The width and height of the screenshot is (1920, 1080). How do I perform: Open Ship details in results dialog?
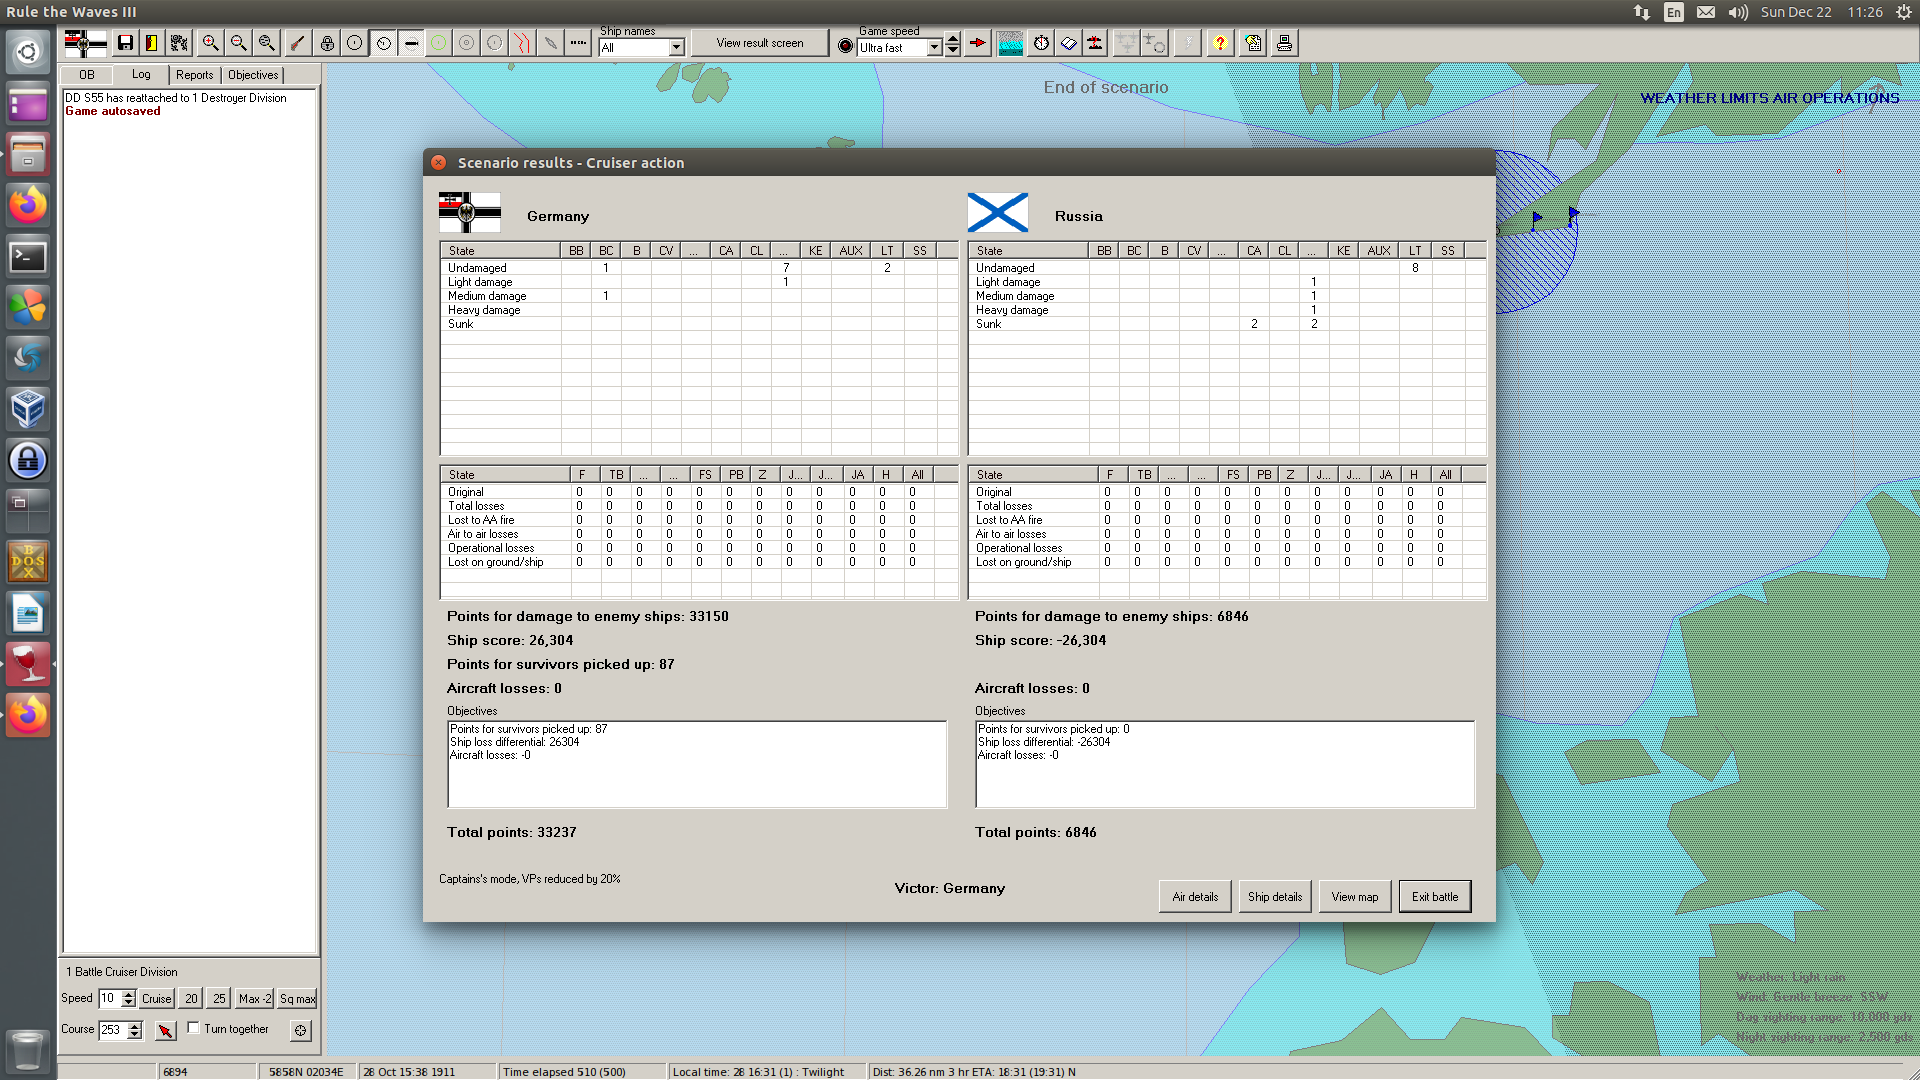1275,897
